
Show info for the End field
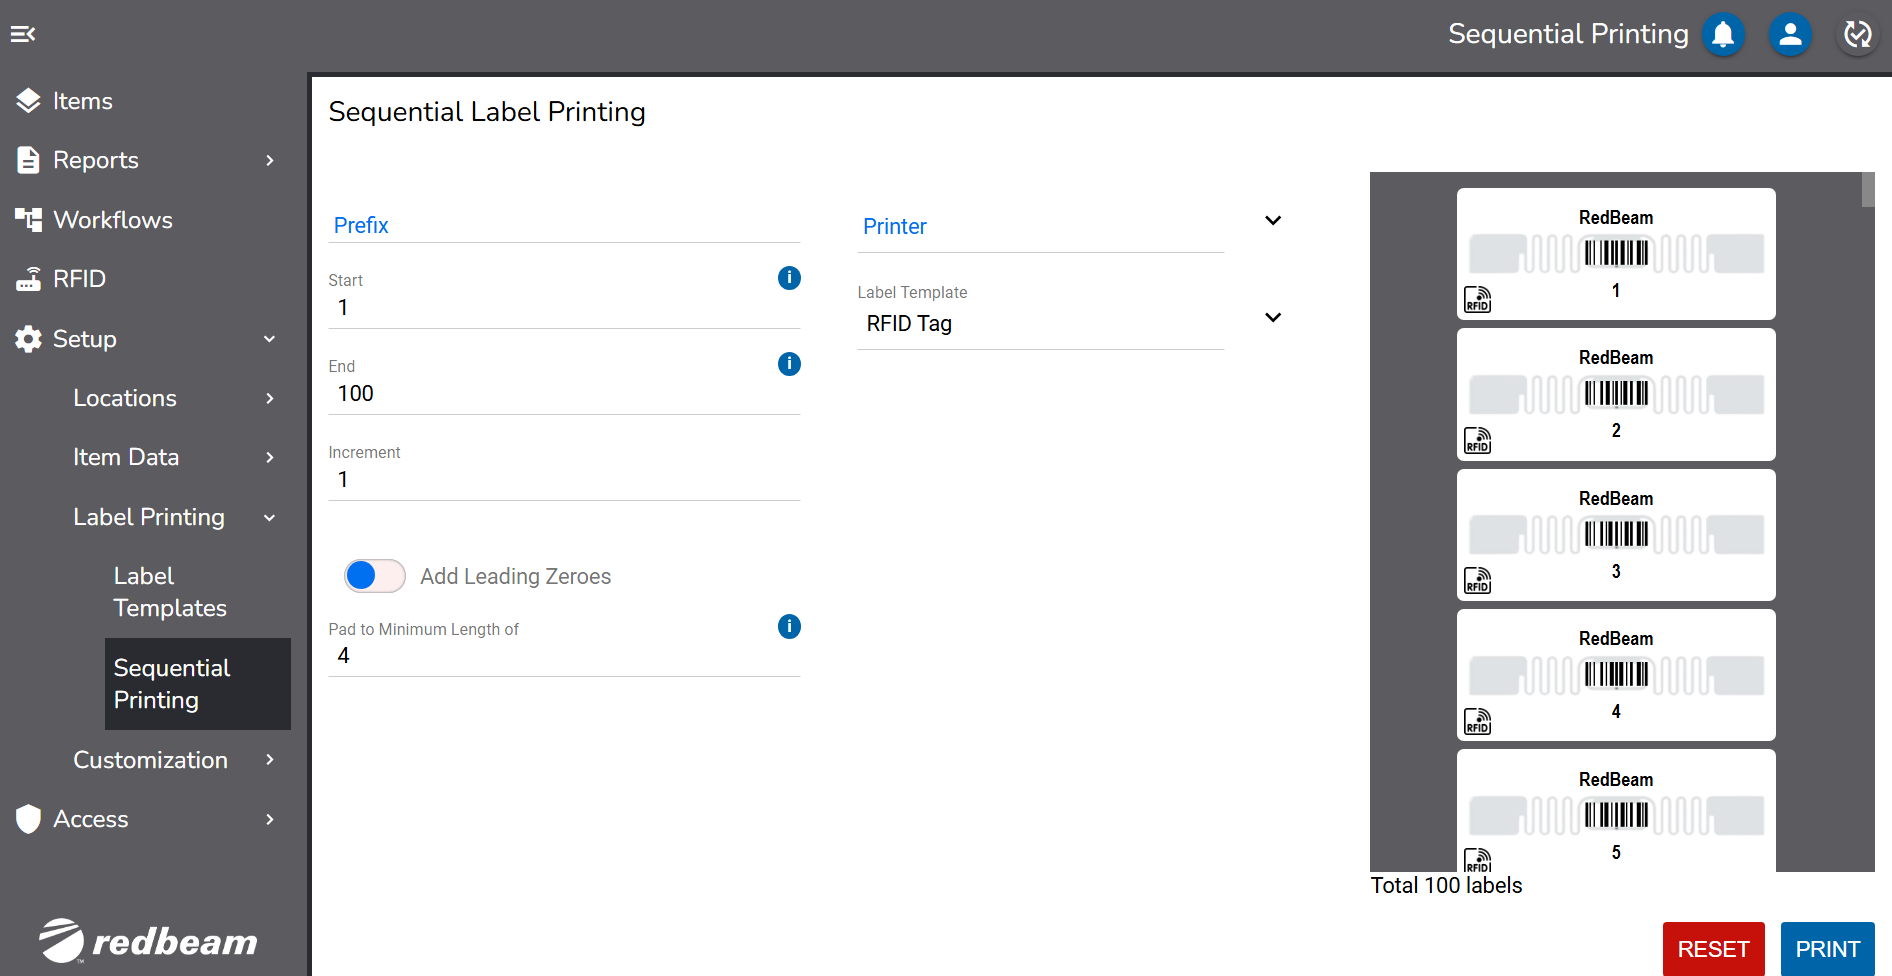[x=789, y=364]
